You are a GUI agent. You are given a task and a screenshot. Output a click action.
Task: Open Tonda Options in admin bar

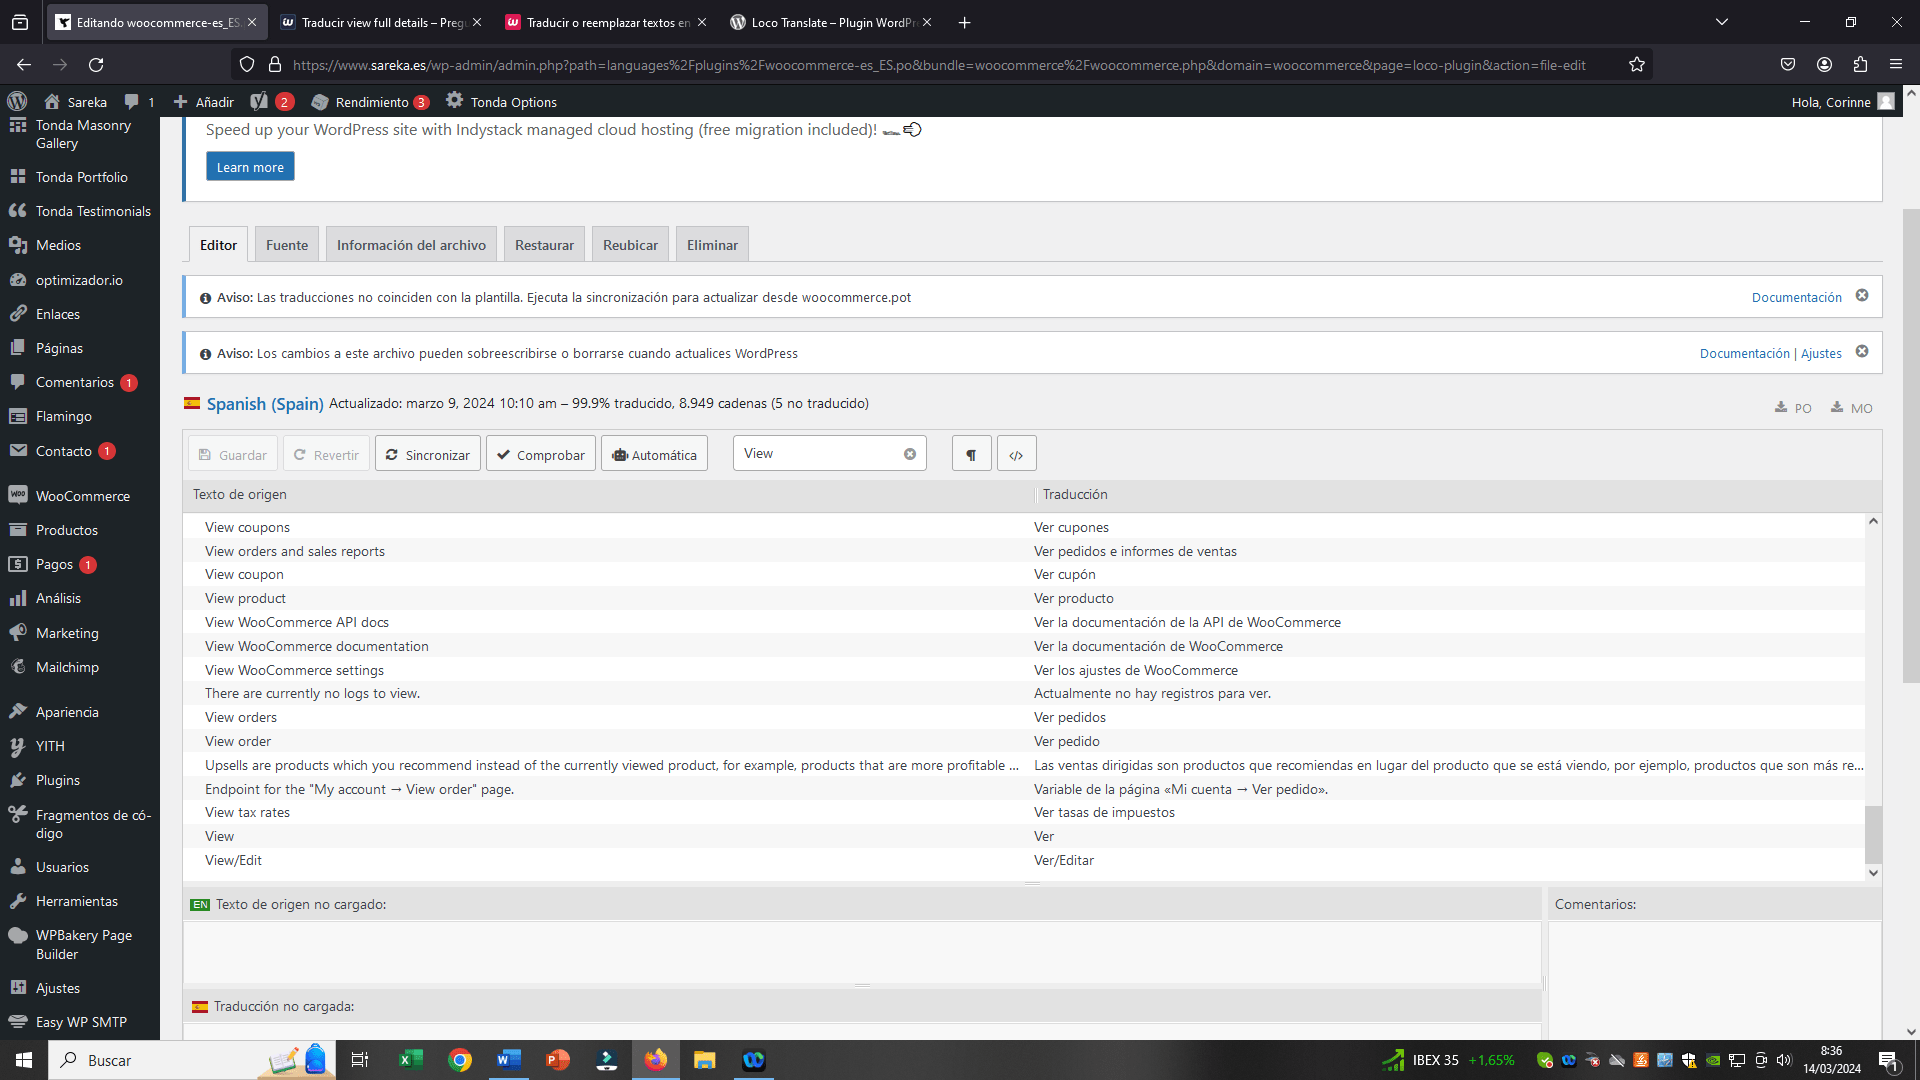(x=501, y=102)
